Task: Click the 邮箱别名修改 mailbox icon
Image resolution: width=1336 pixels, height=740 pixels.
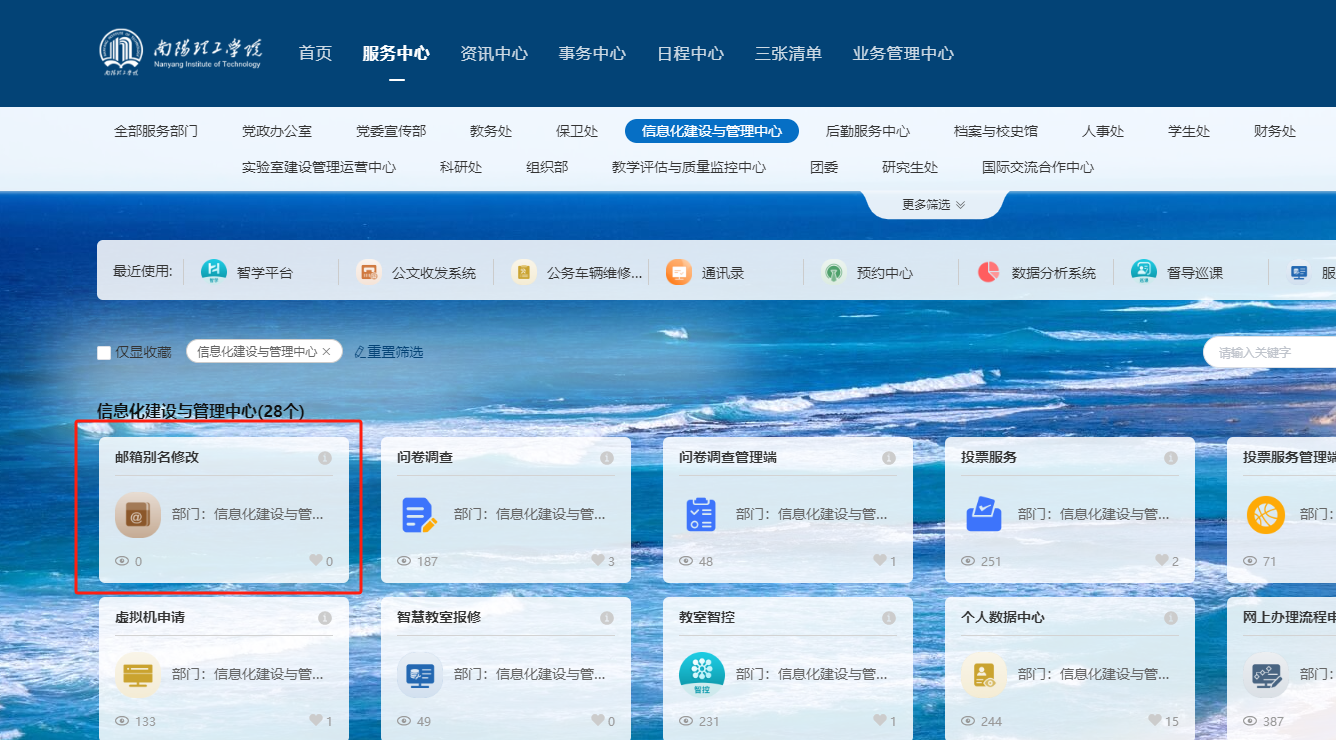Action: point(138,515)
